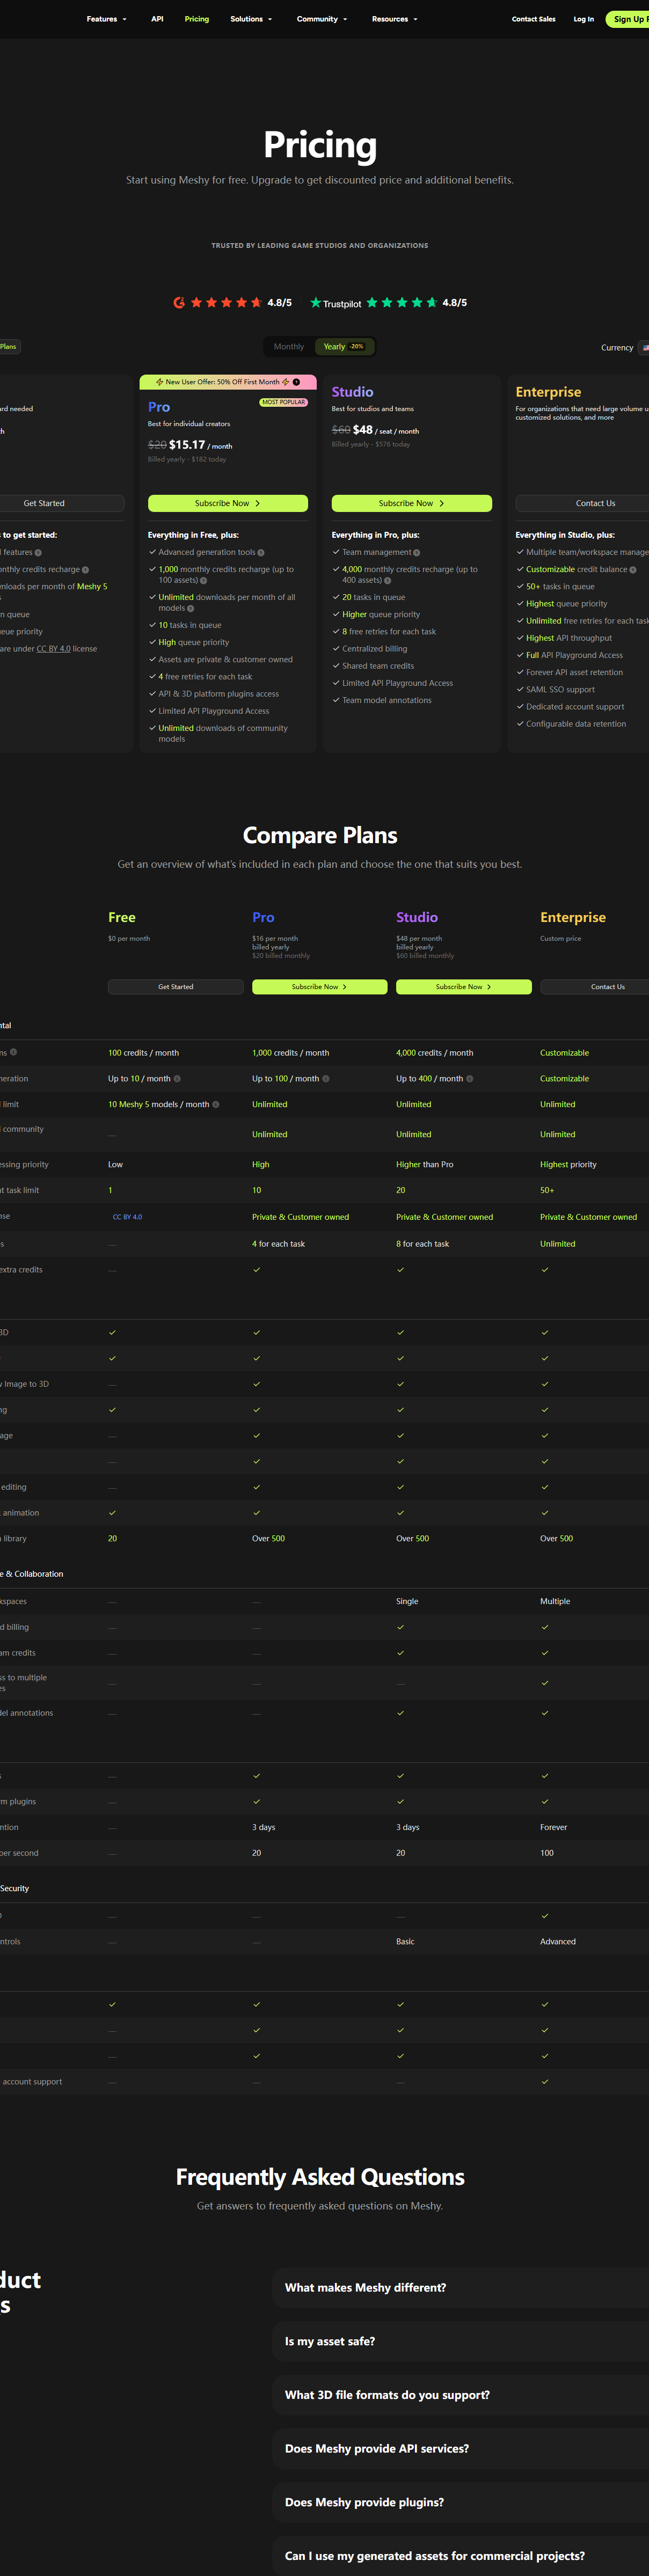This screenshot has height=2576, width=649.
Task: Click the Sign Up button in the navbar
Action: (628, 19)
